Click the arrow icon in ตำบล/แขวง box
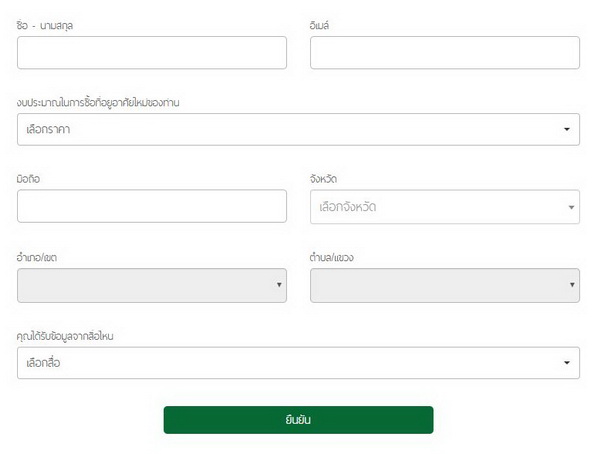The width and height of the screenshot is (600, 454). tap(571, 286)
